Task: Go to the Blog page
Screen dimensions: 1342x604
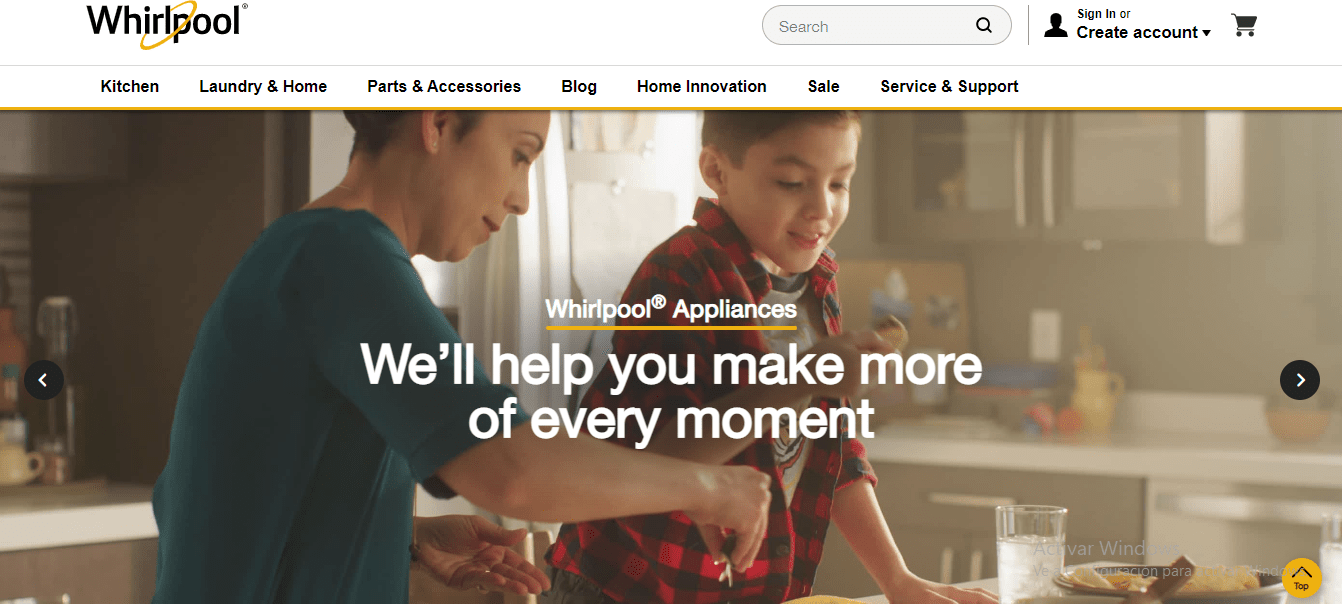Action: (579, 86)
